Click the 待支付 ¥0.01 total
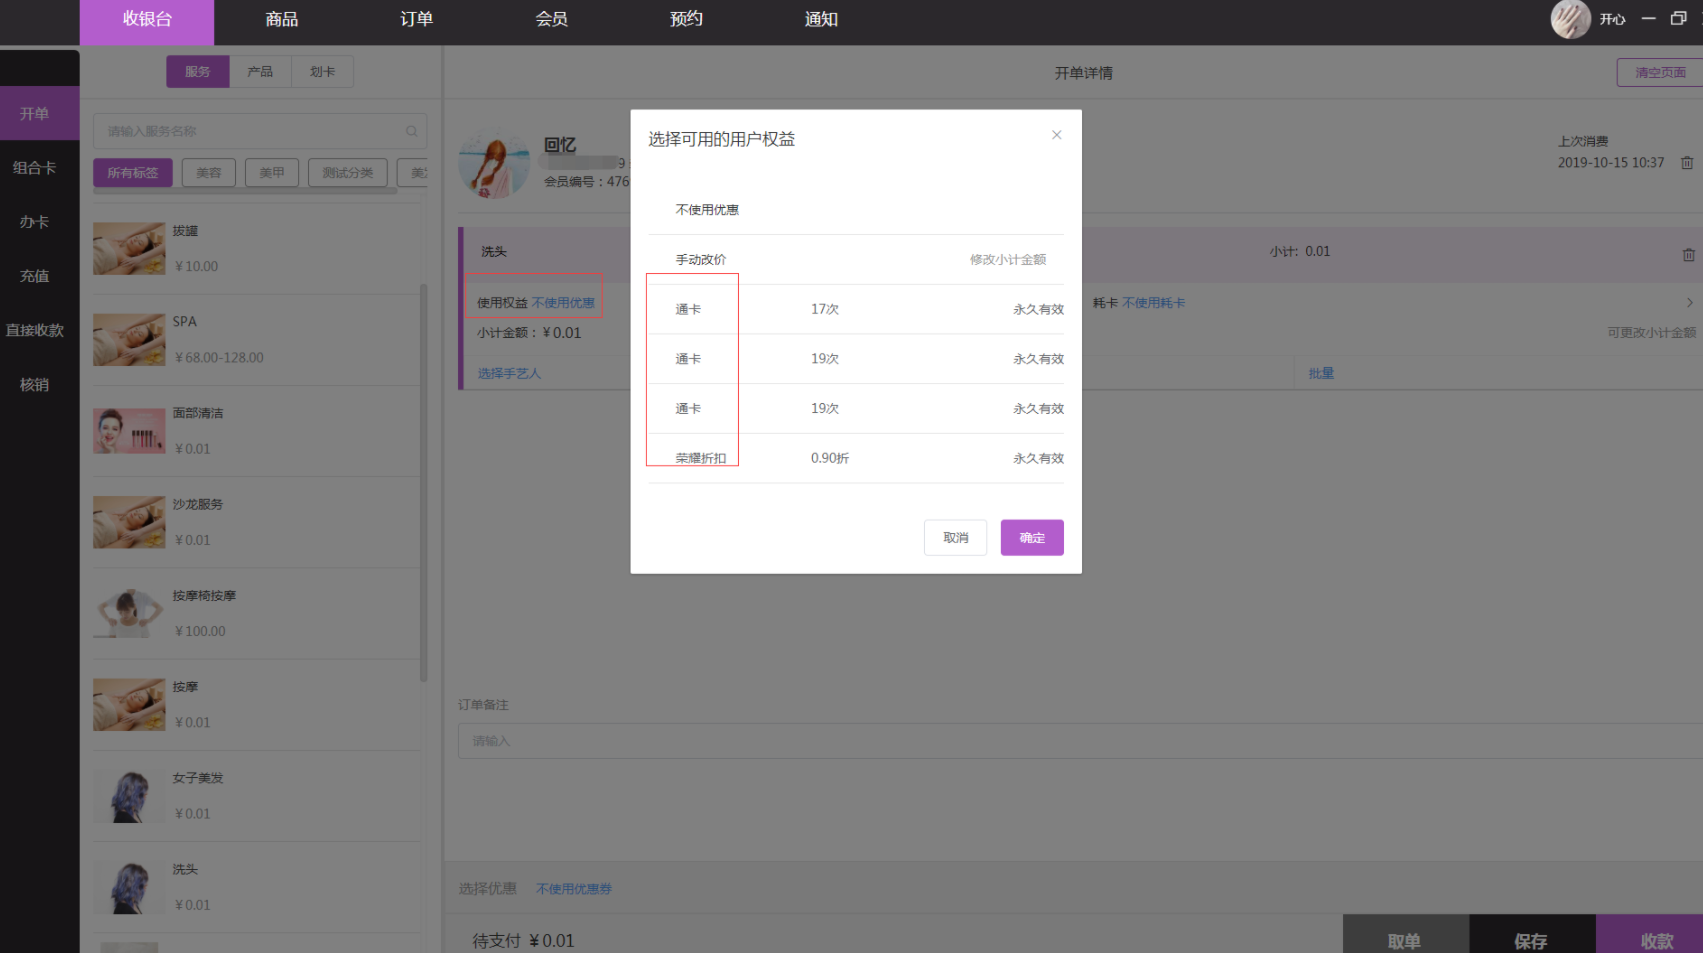 (523, 941)
